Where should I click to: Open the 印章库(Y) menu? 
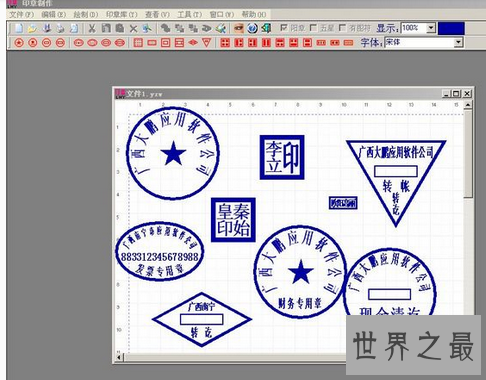click(x=122, y=14)
